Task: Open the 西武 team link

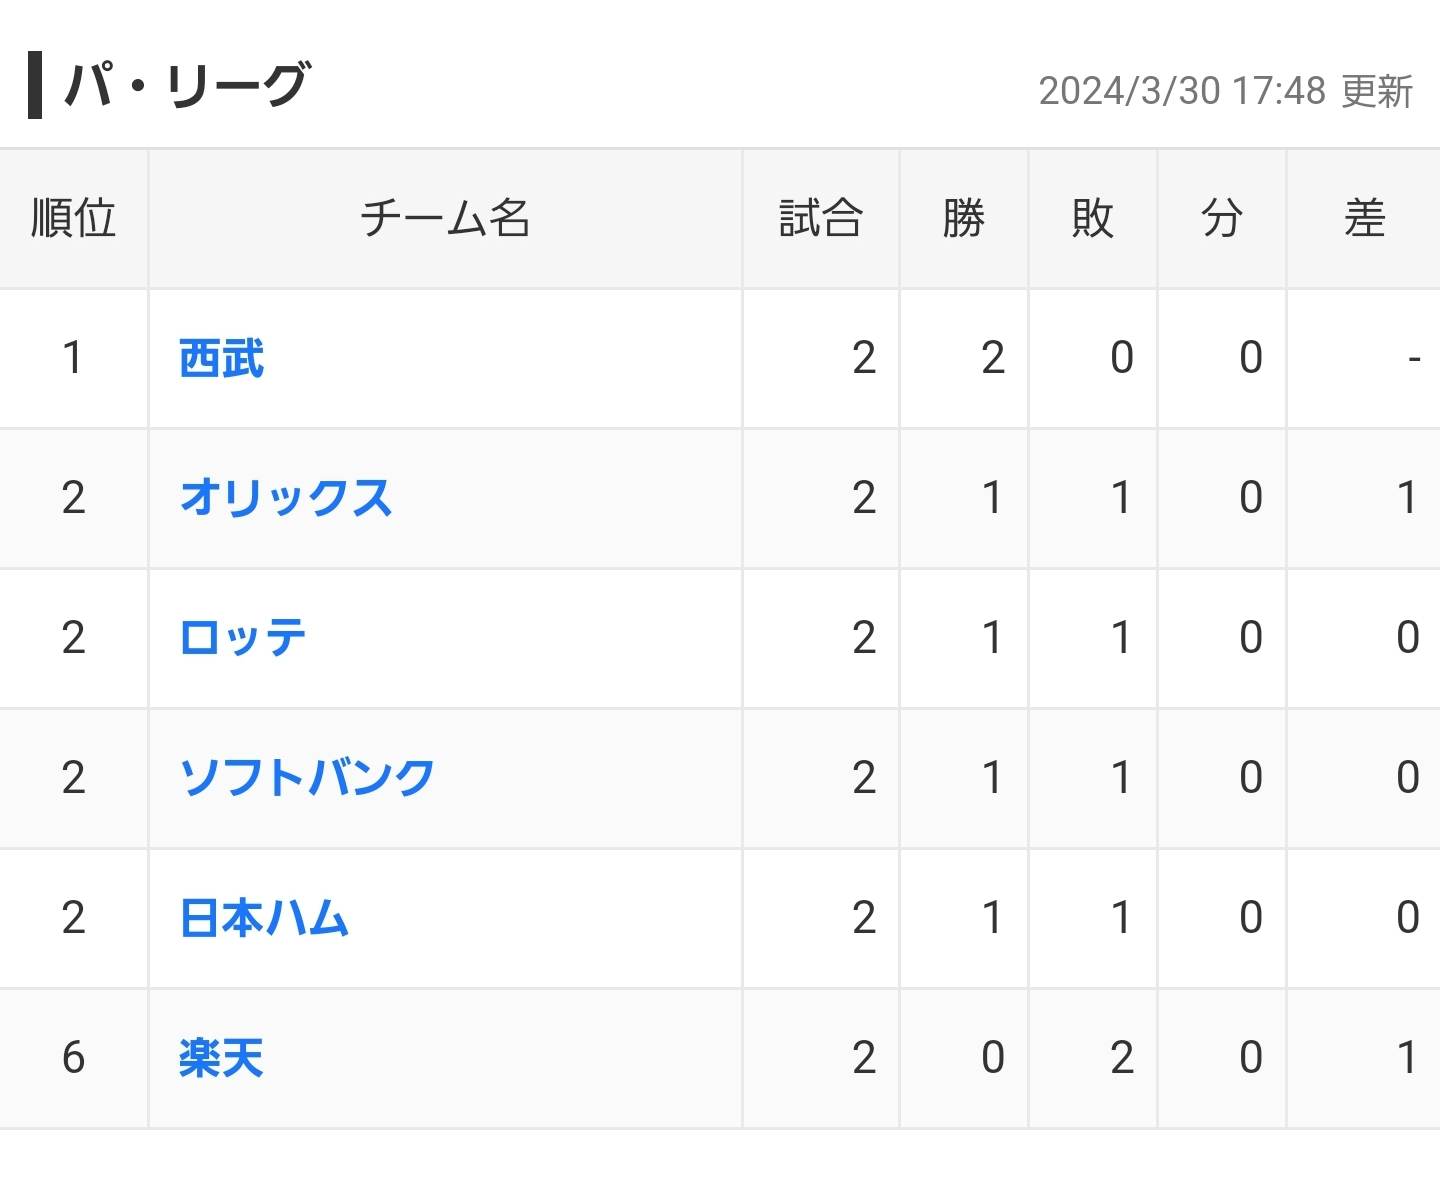Action: click(x=221, y=358)
